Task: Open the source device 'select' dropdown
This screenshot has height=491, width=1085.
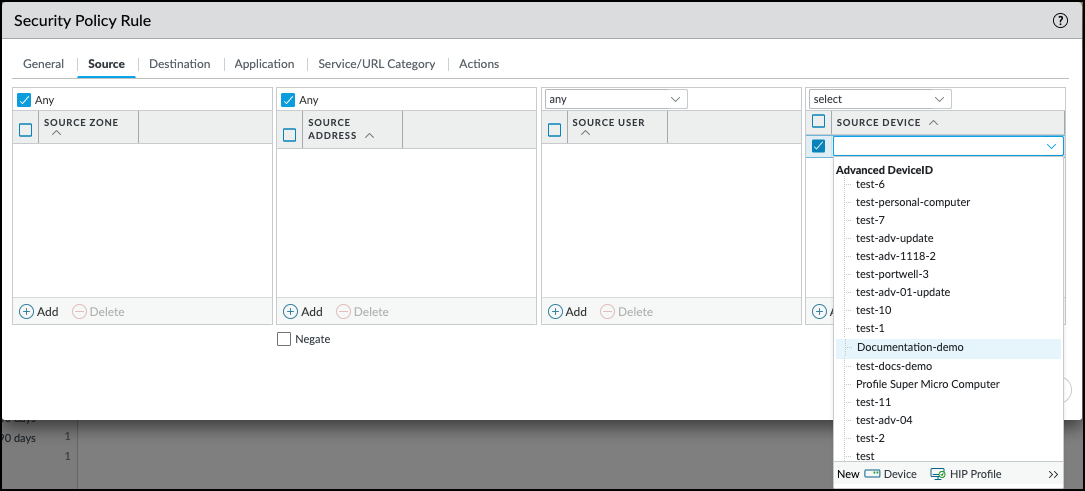Action: coord(879,99)
